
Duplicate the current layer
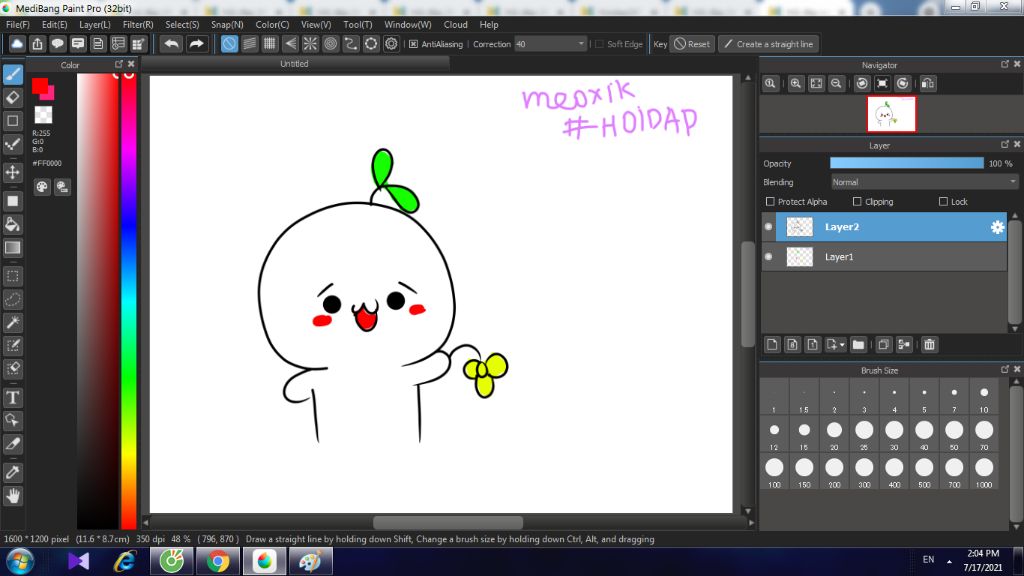(884, 345)
